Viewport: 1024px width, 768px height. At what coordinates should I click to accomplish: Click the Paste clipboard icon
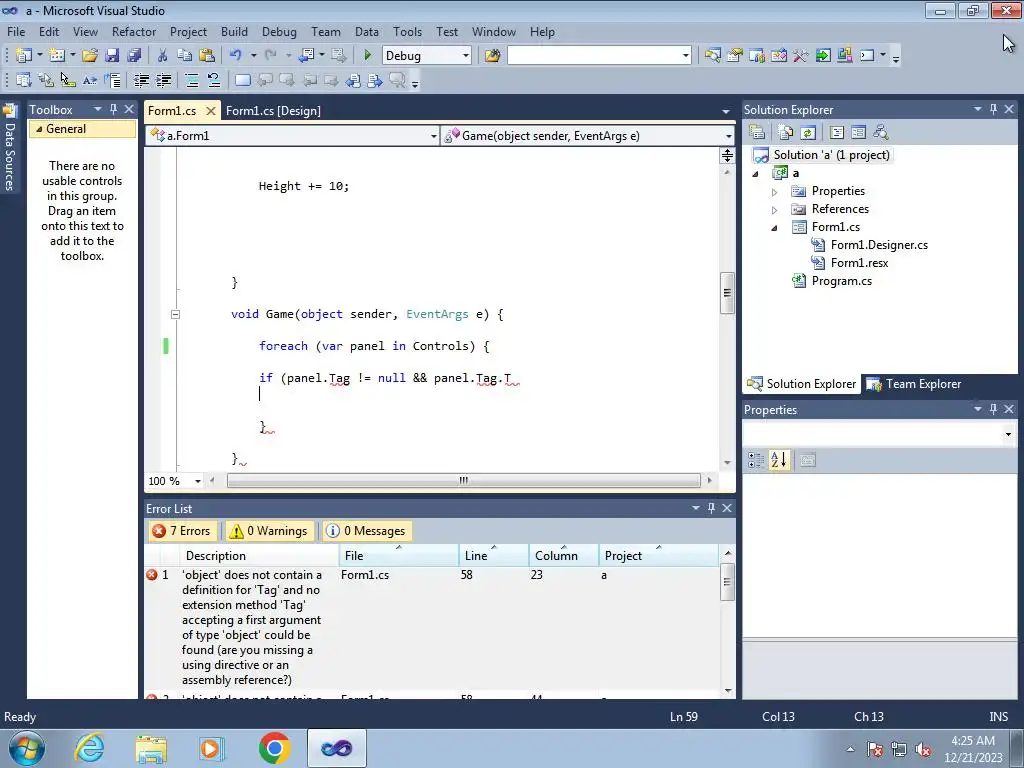pyautogui.click(x=207, y=56)
